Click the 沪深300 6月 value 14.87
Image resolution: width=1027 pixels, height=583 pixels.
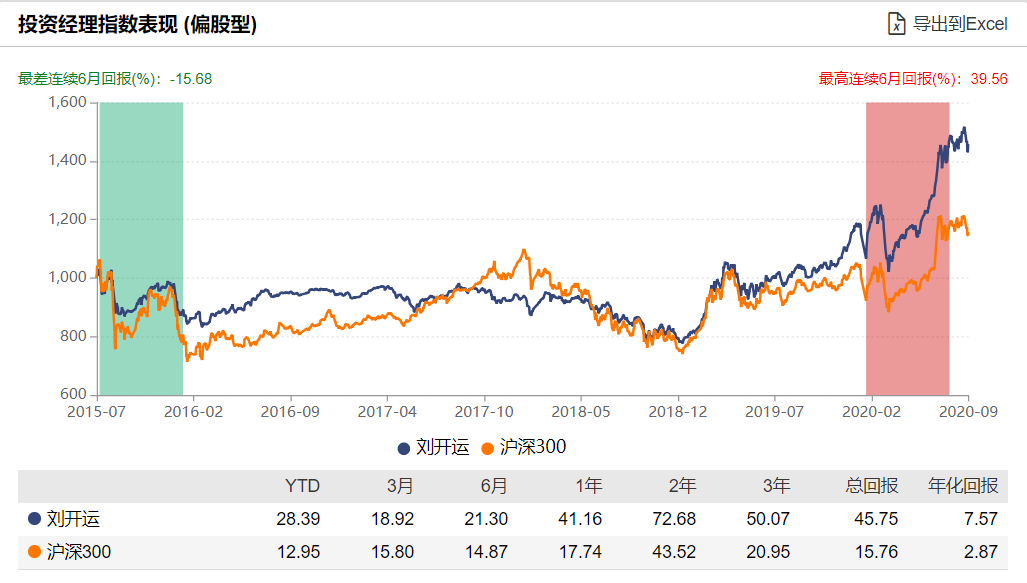(486, 552)
